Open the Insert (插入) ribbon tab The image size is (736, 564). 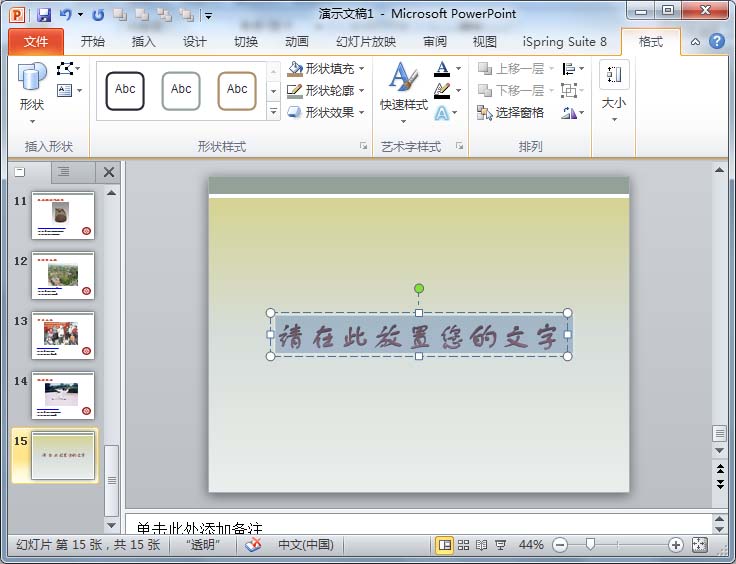[x=144, y=42]
